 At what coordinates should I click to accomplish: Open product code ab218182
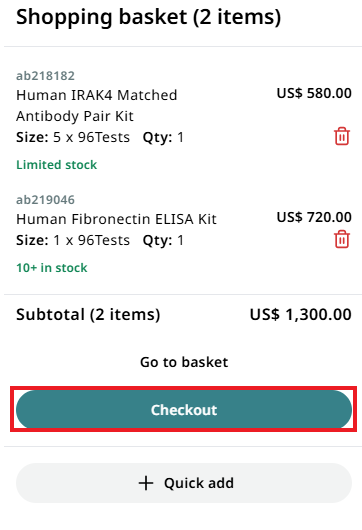[45, 76]
